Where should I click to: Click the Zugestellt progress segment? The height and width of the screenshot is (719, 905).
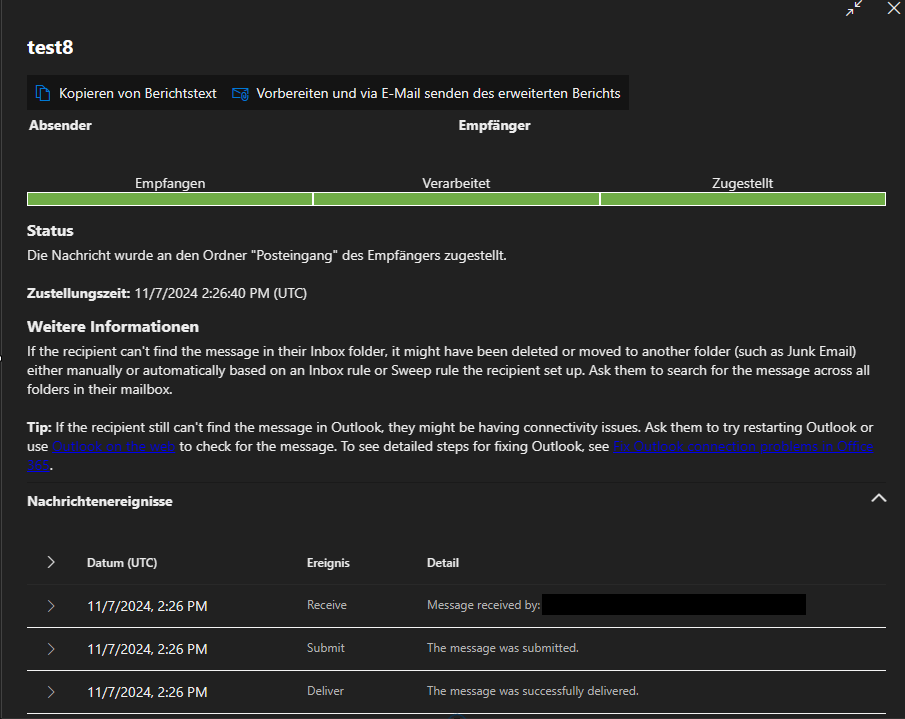tap(743, 199)
